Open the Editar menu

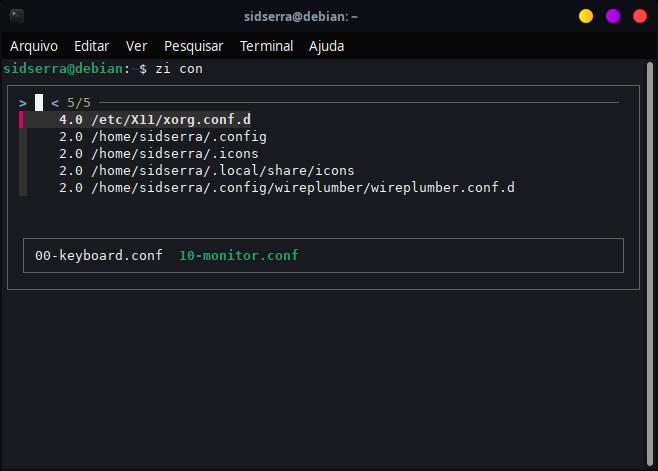click(92, 46)
